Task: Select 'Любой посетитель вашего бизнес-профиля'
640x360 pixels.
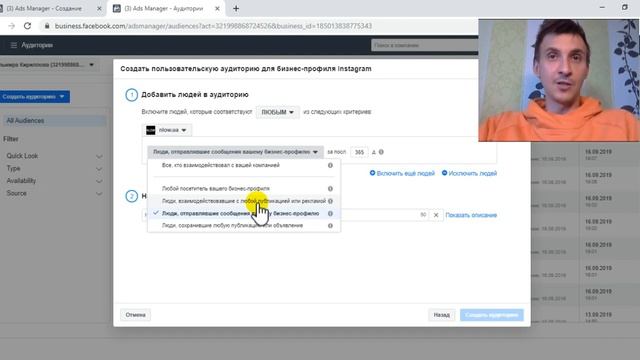Action: pyautogui.click(x=216, y=189)
